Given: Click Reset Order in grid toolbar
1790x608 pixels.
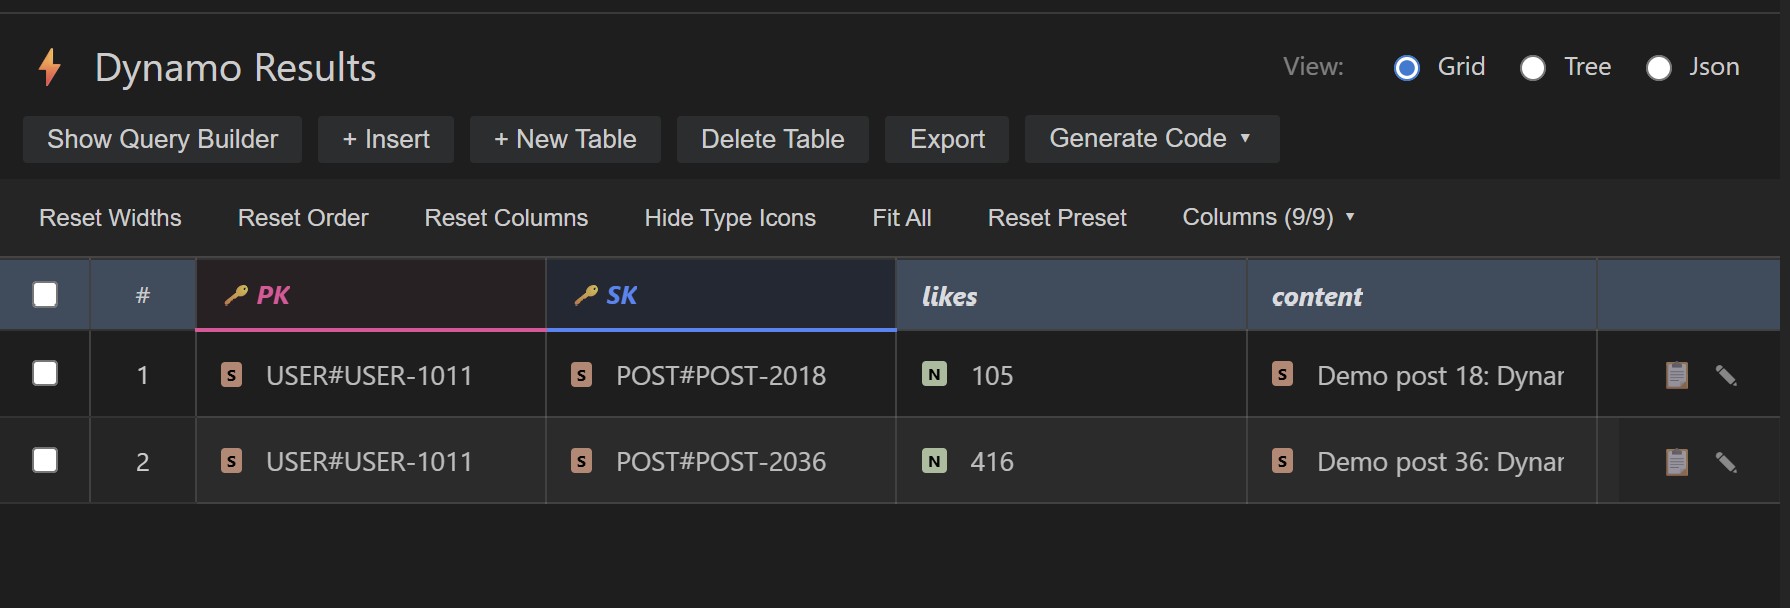Looking at the screenshot, I should (x=303, y=217).
